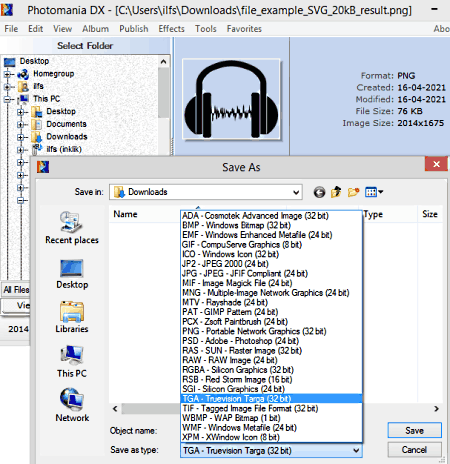Go up one folder level icon

pos(336,192)
